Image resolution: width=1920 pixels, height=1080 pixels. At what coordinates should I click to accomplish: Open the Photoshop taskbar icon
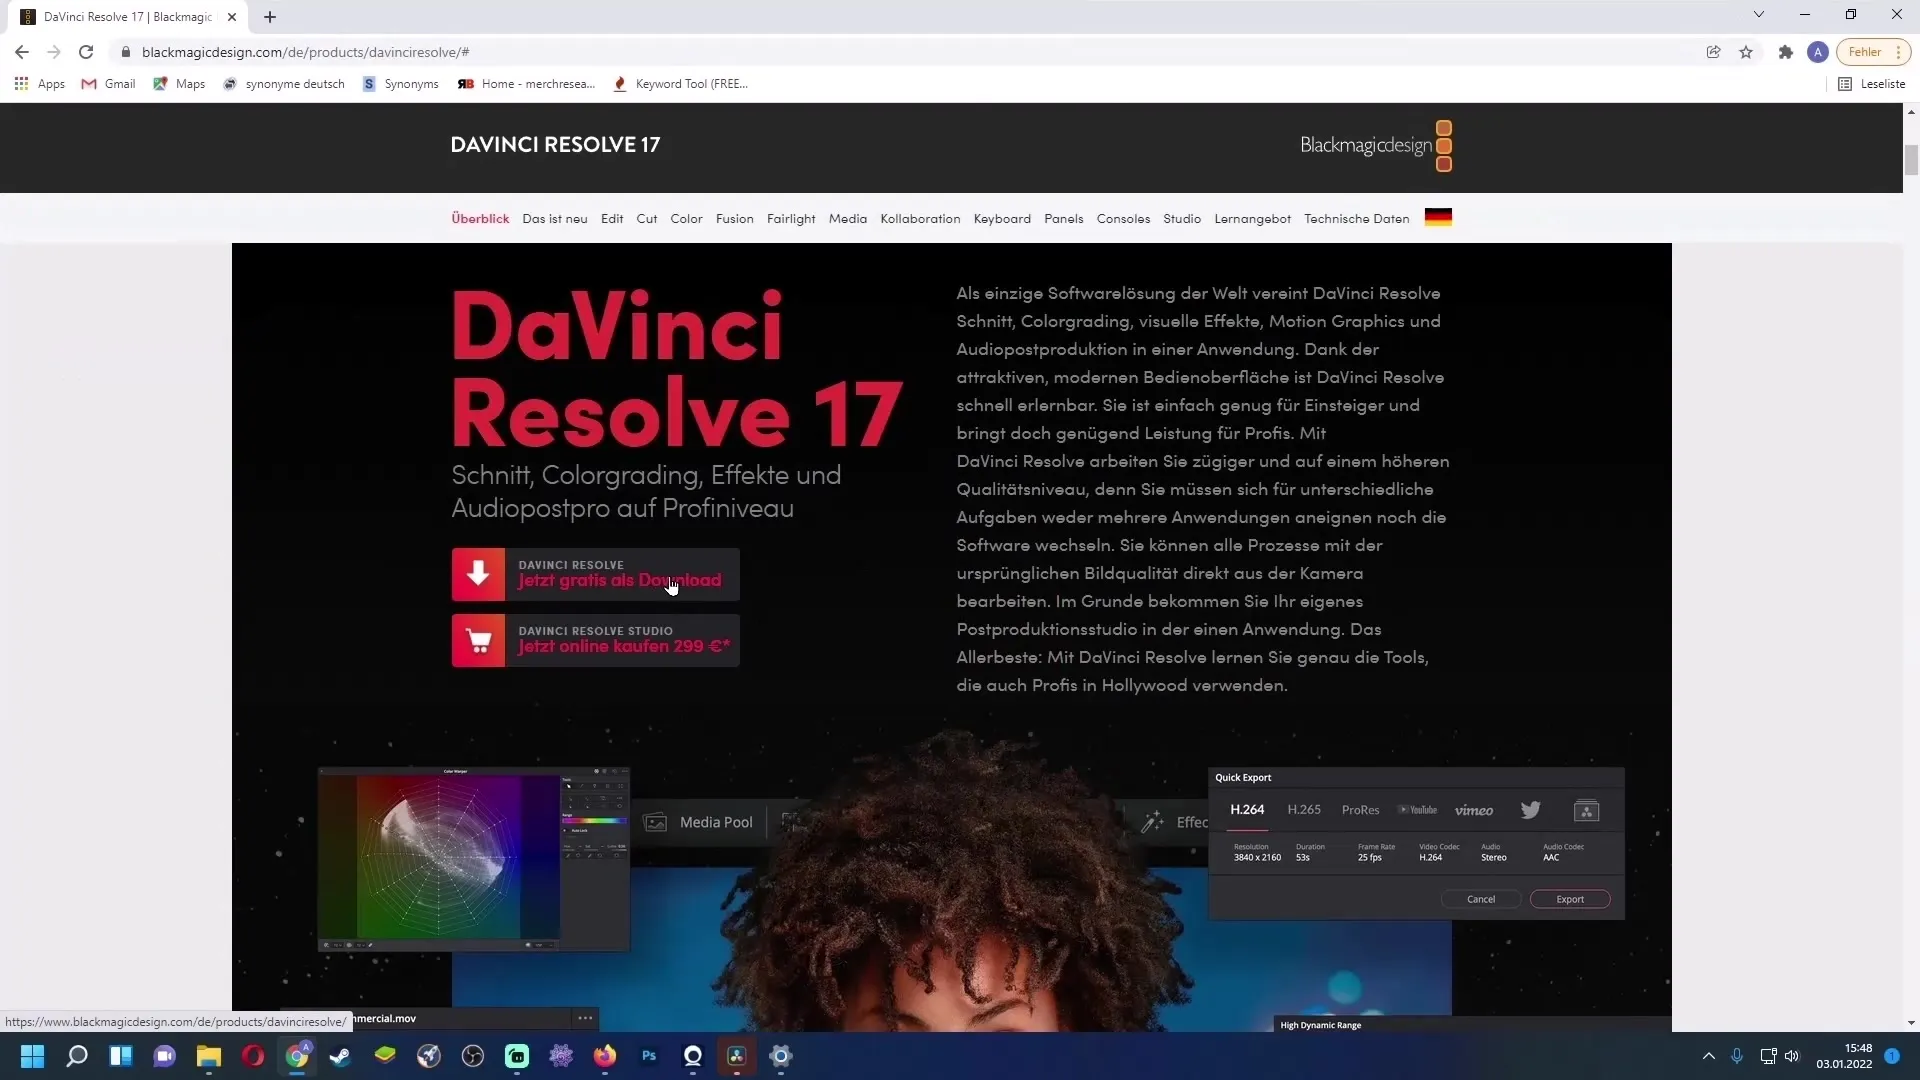649,1056
